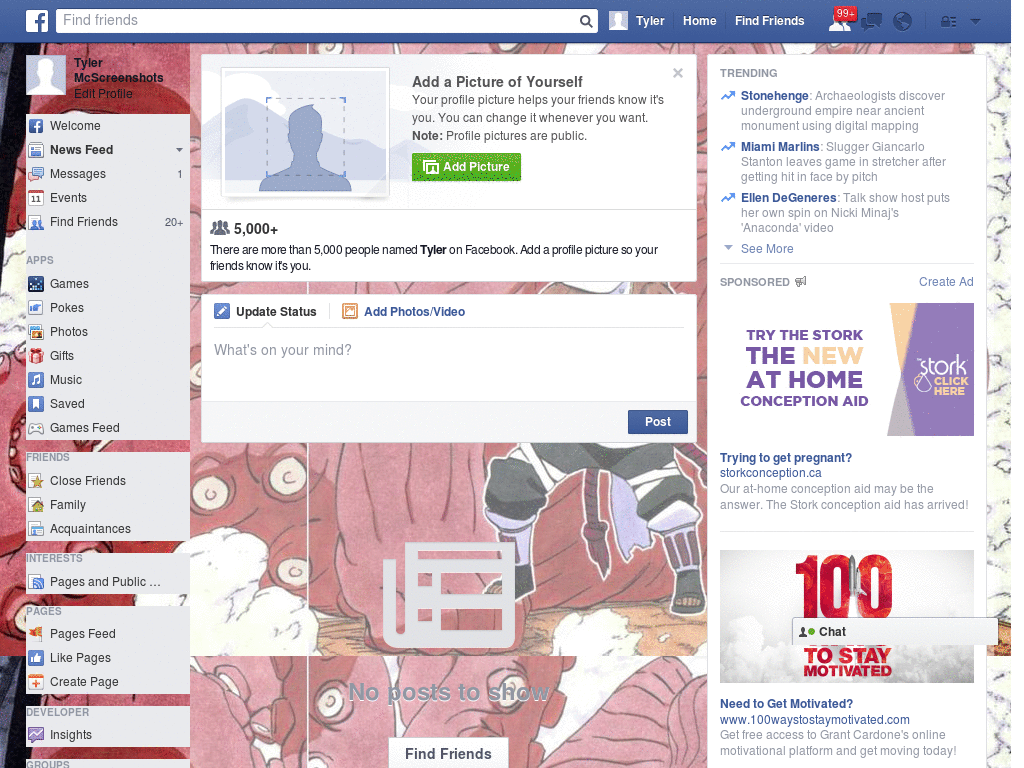1024x768 pixels.
Task: Click Tyler McScreenshots profile thumbnail
Action: click(x=46, y=75)
